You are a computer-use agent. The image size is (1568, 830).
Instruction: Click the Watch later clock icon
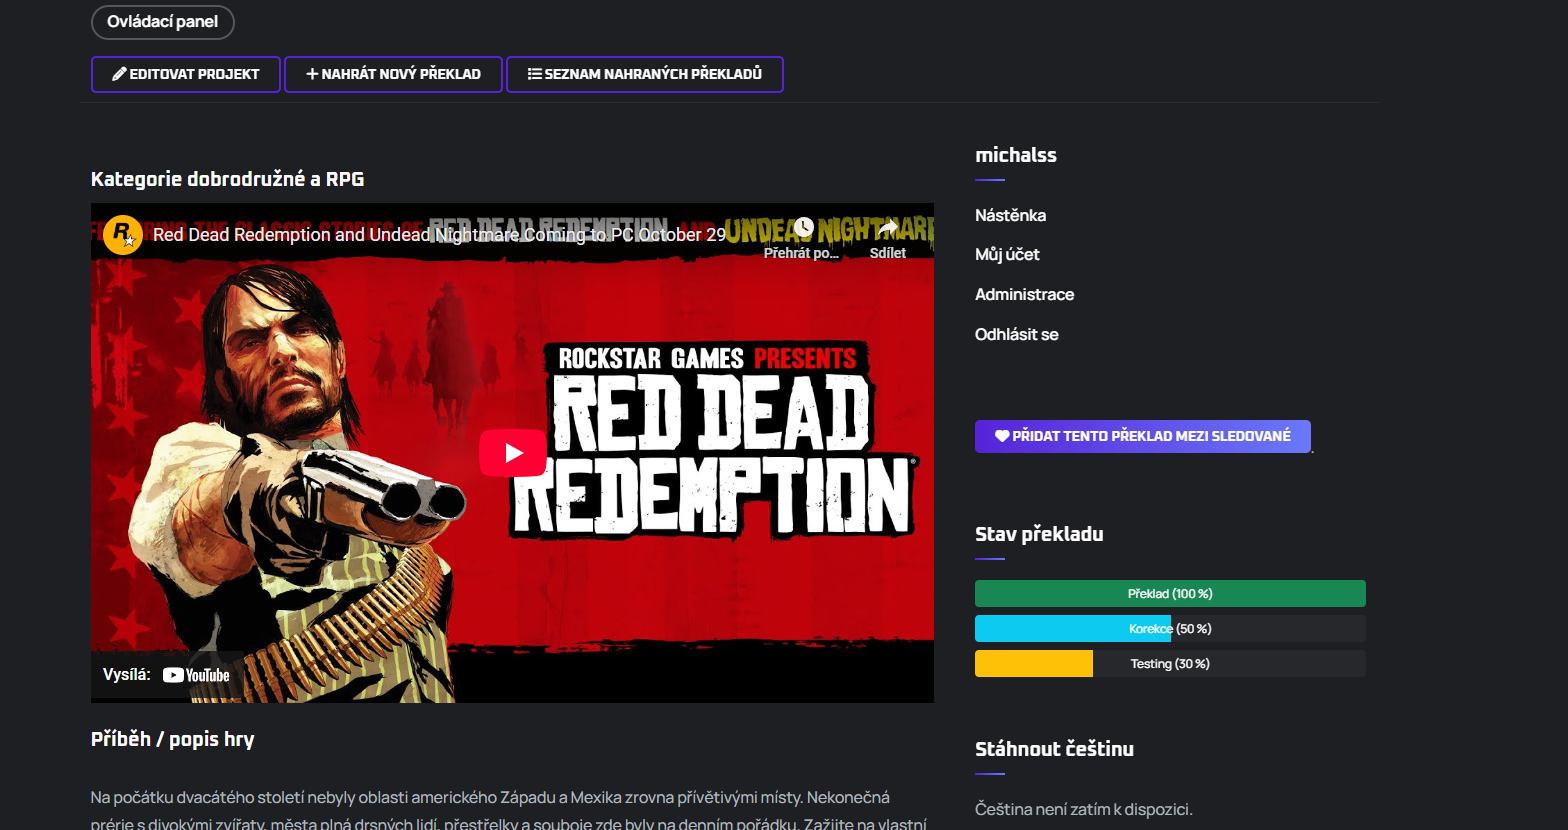click(x=803, y=227)
